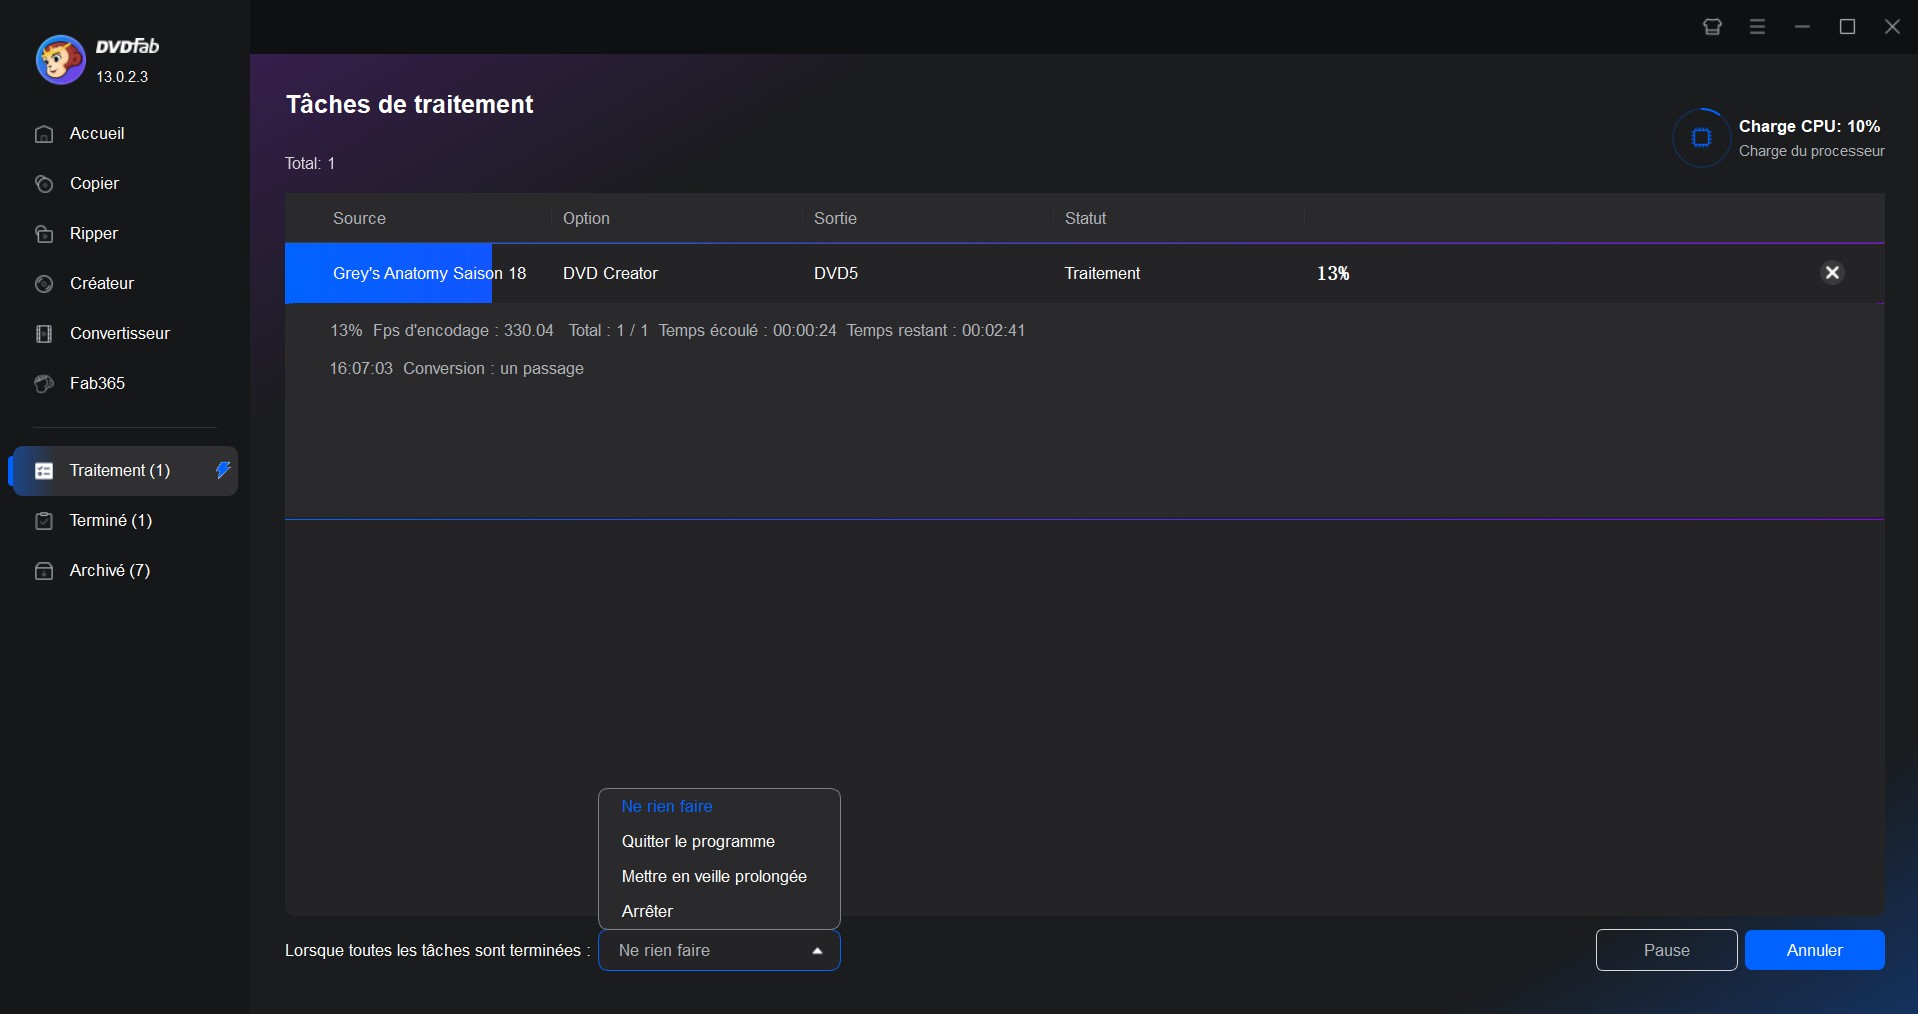Click the 'Tâches de traitement' heading
This screenshot has height=1014, width=1918.
[409, 104]
